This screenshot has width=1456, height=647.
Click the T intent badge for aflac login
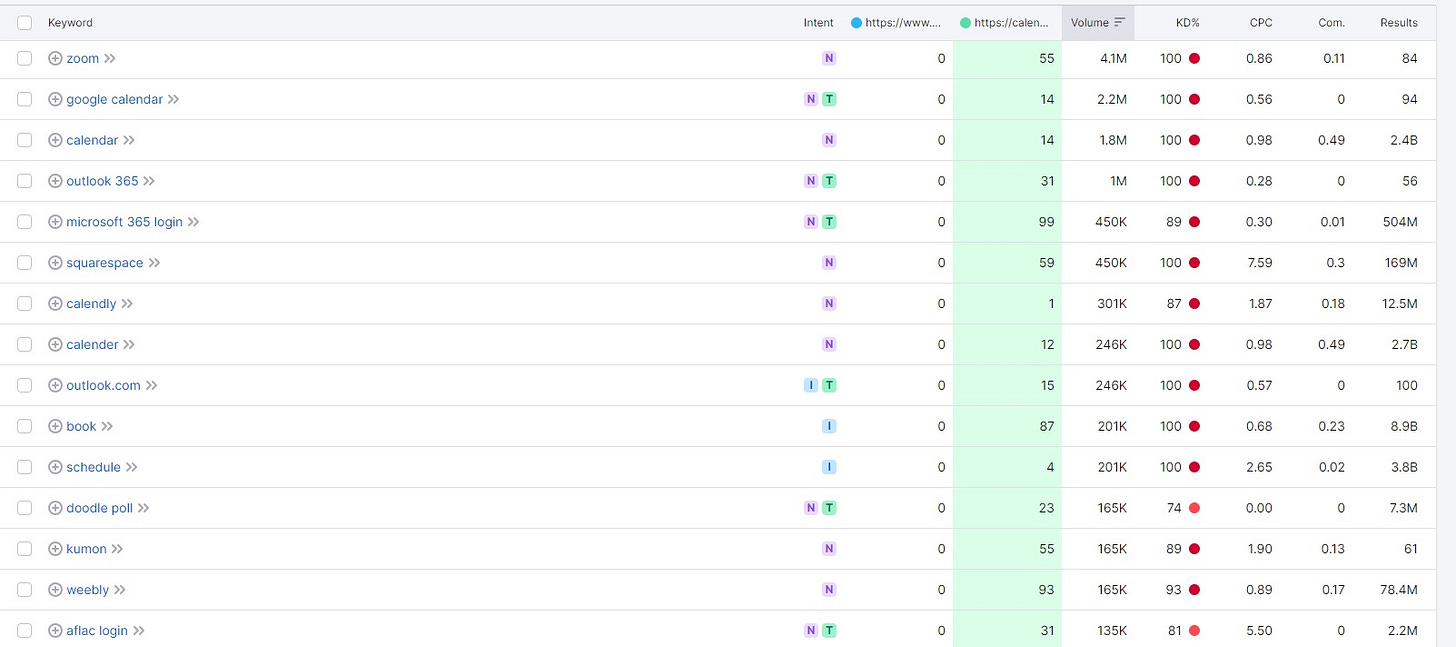(829, 631)
